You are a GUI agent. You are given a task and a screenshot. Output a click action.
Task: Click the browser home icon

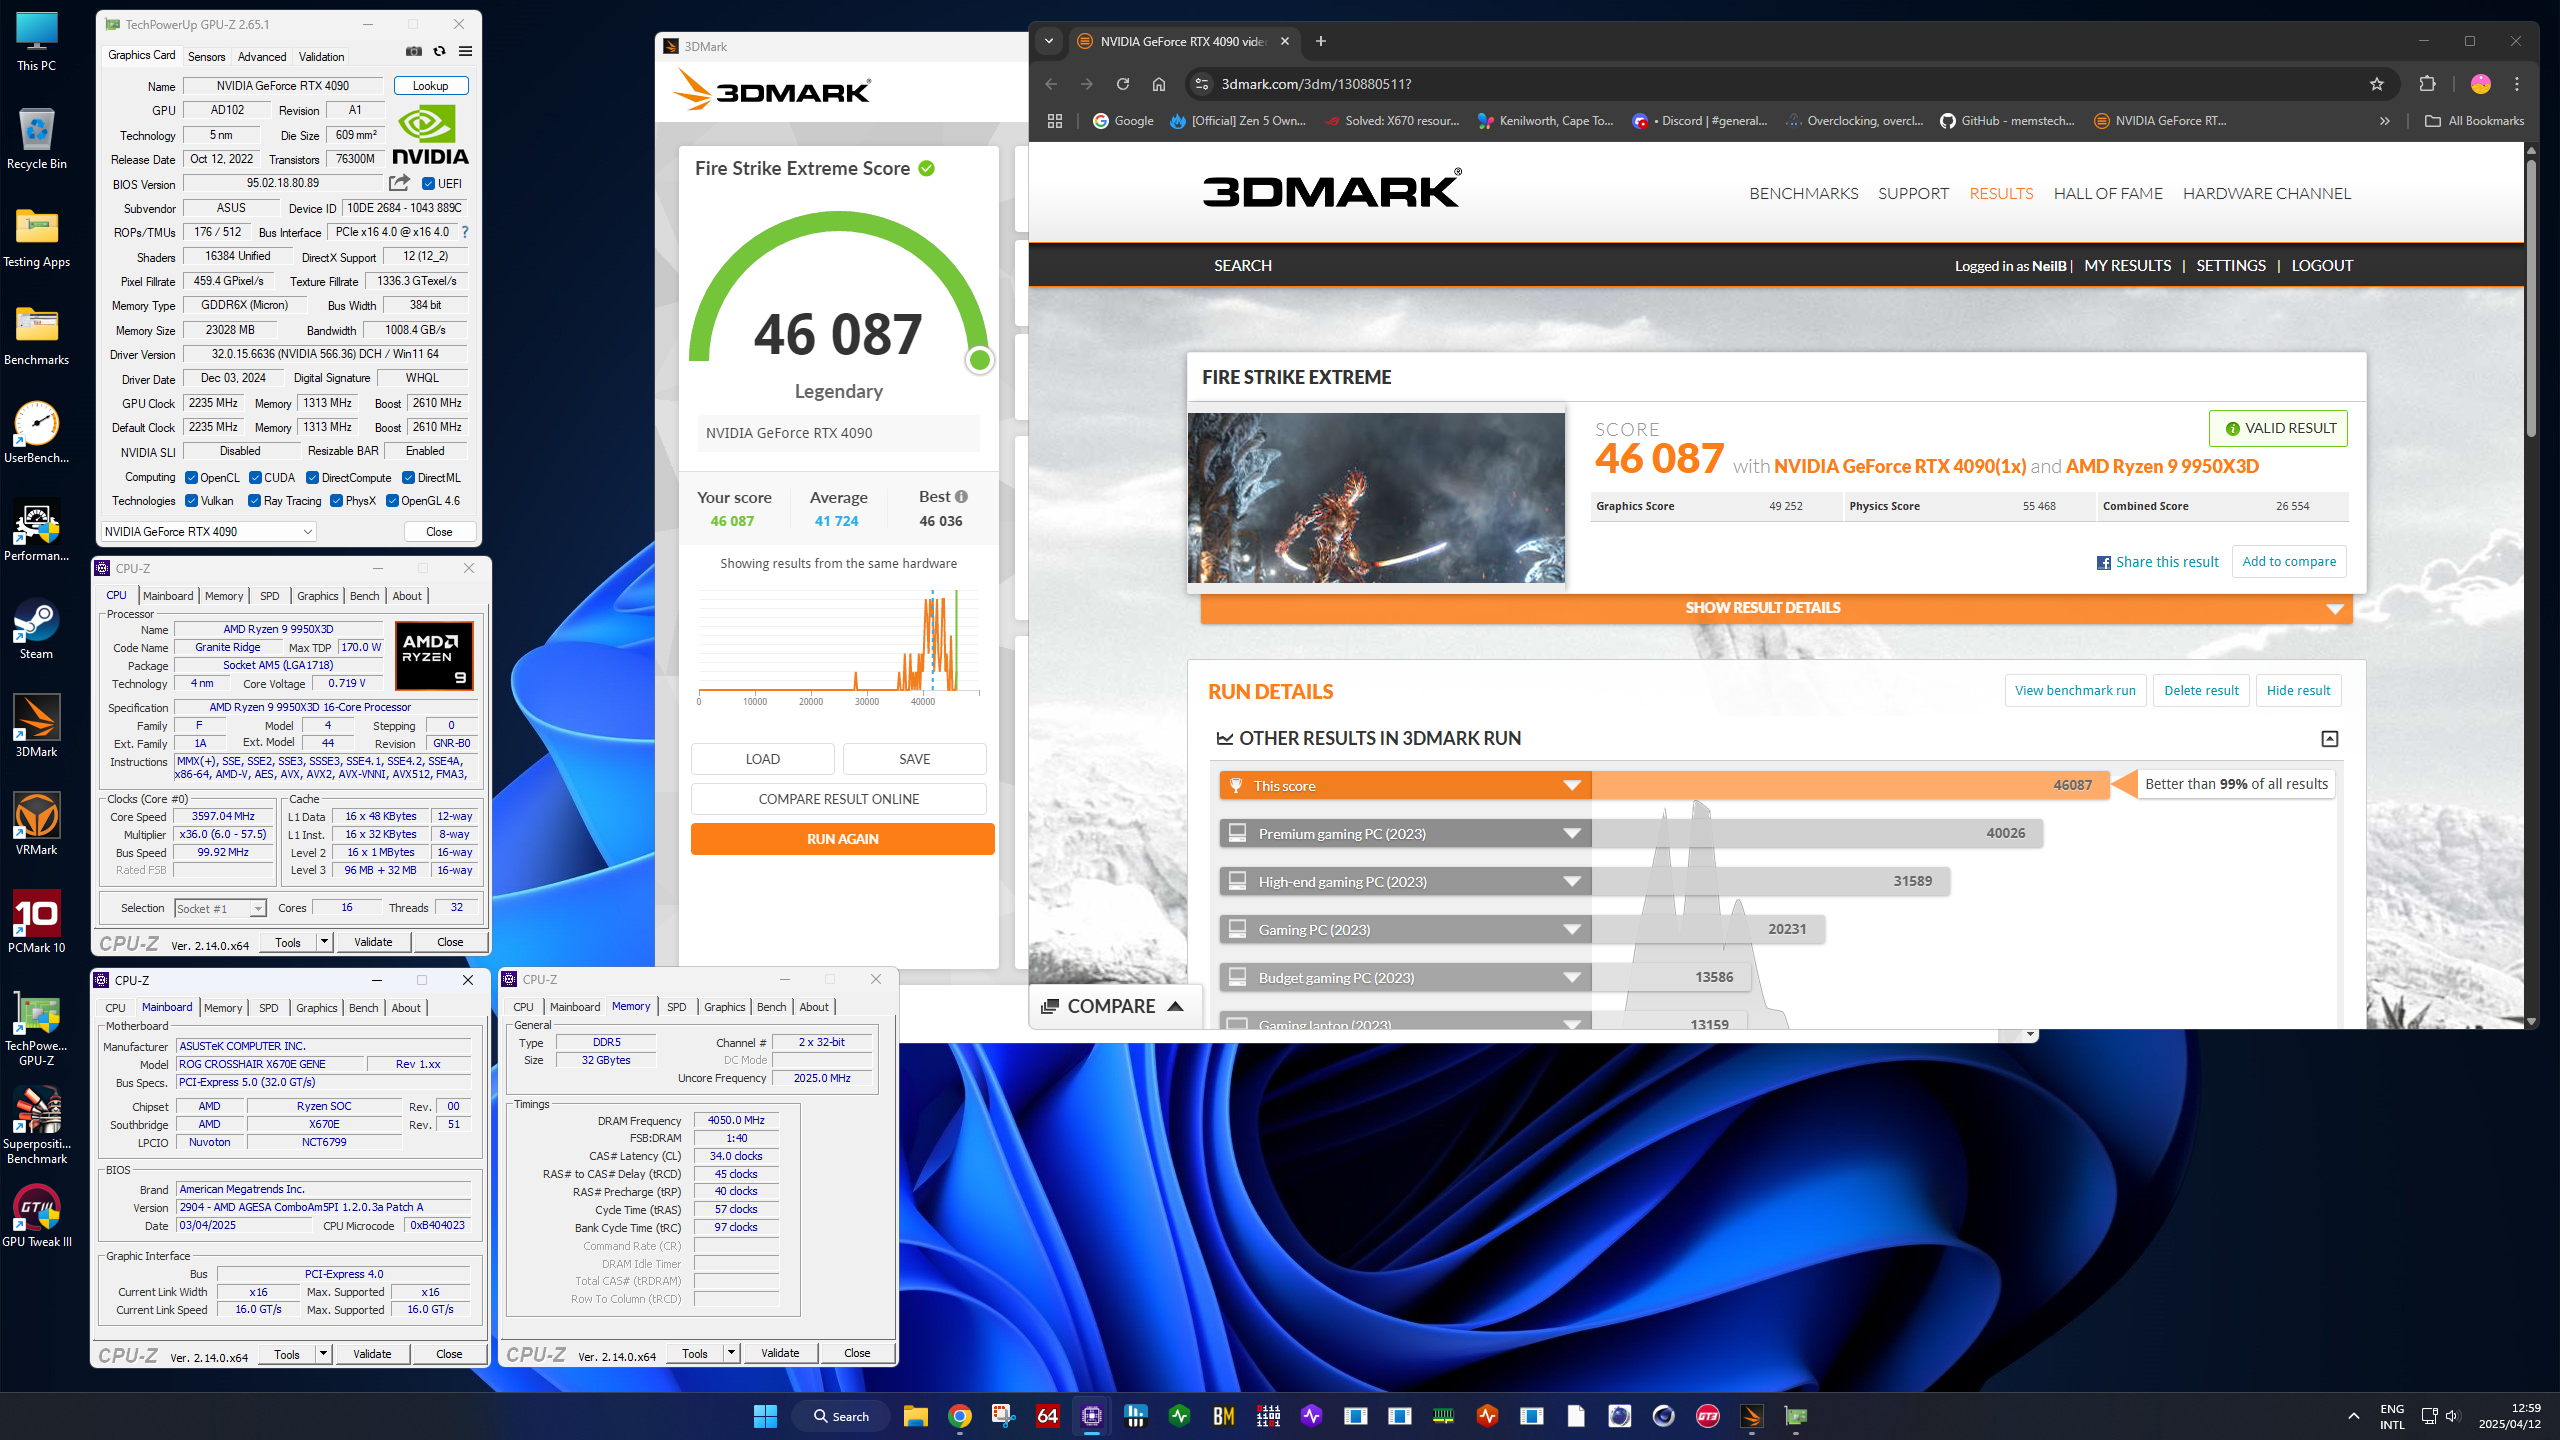point(1159,84)
